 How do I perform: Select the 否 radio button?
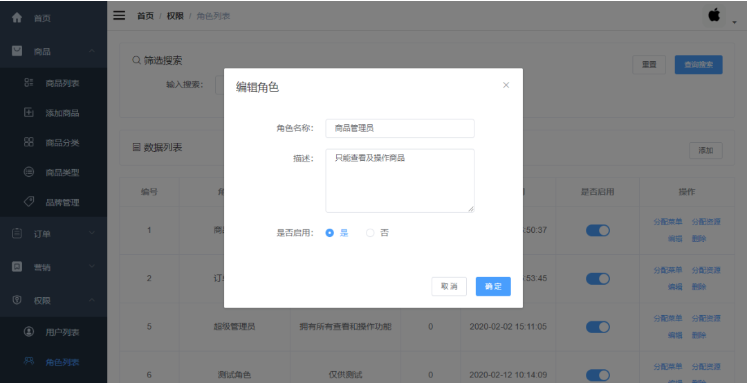click(x=370, y=233)
